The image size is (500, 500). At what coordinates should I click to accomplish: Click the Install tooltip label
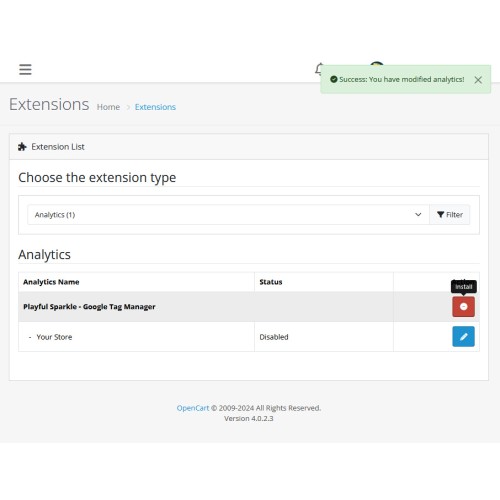pyautogui.click(x=464, y=287)
